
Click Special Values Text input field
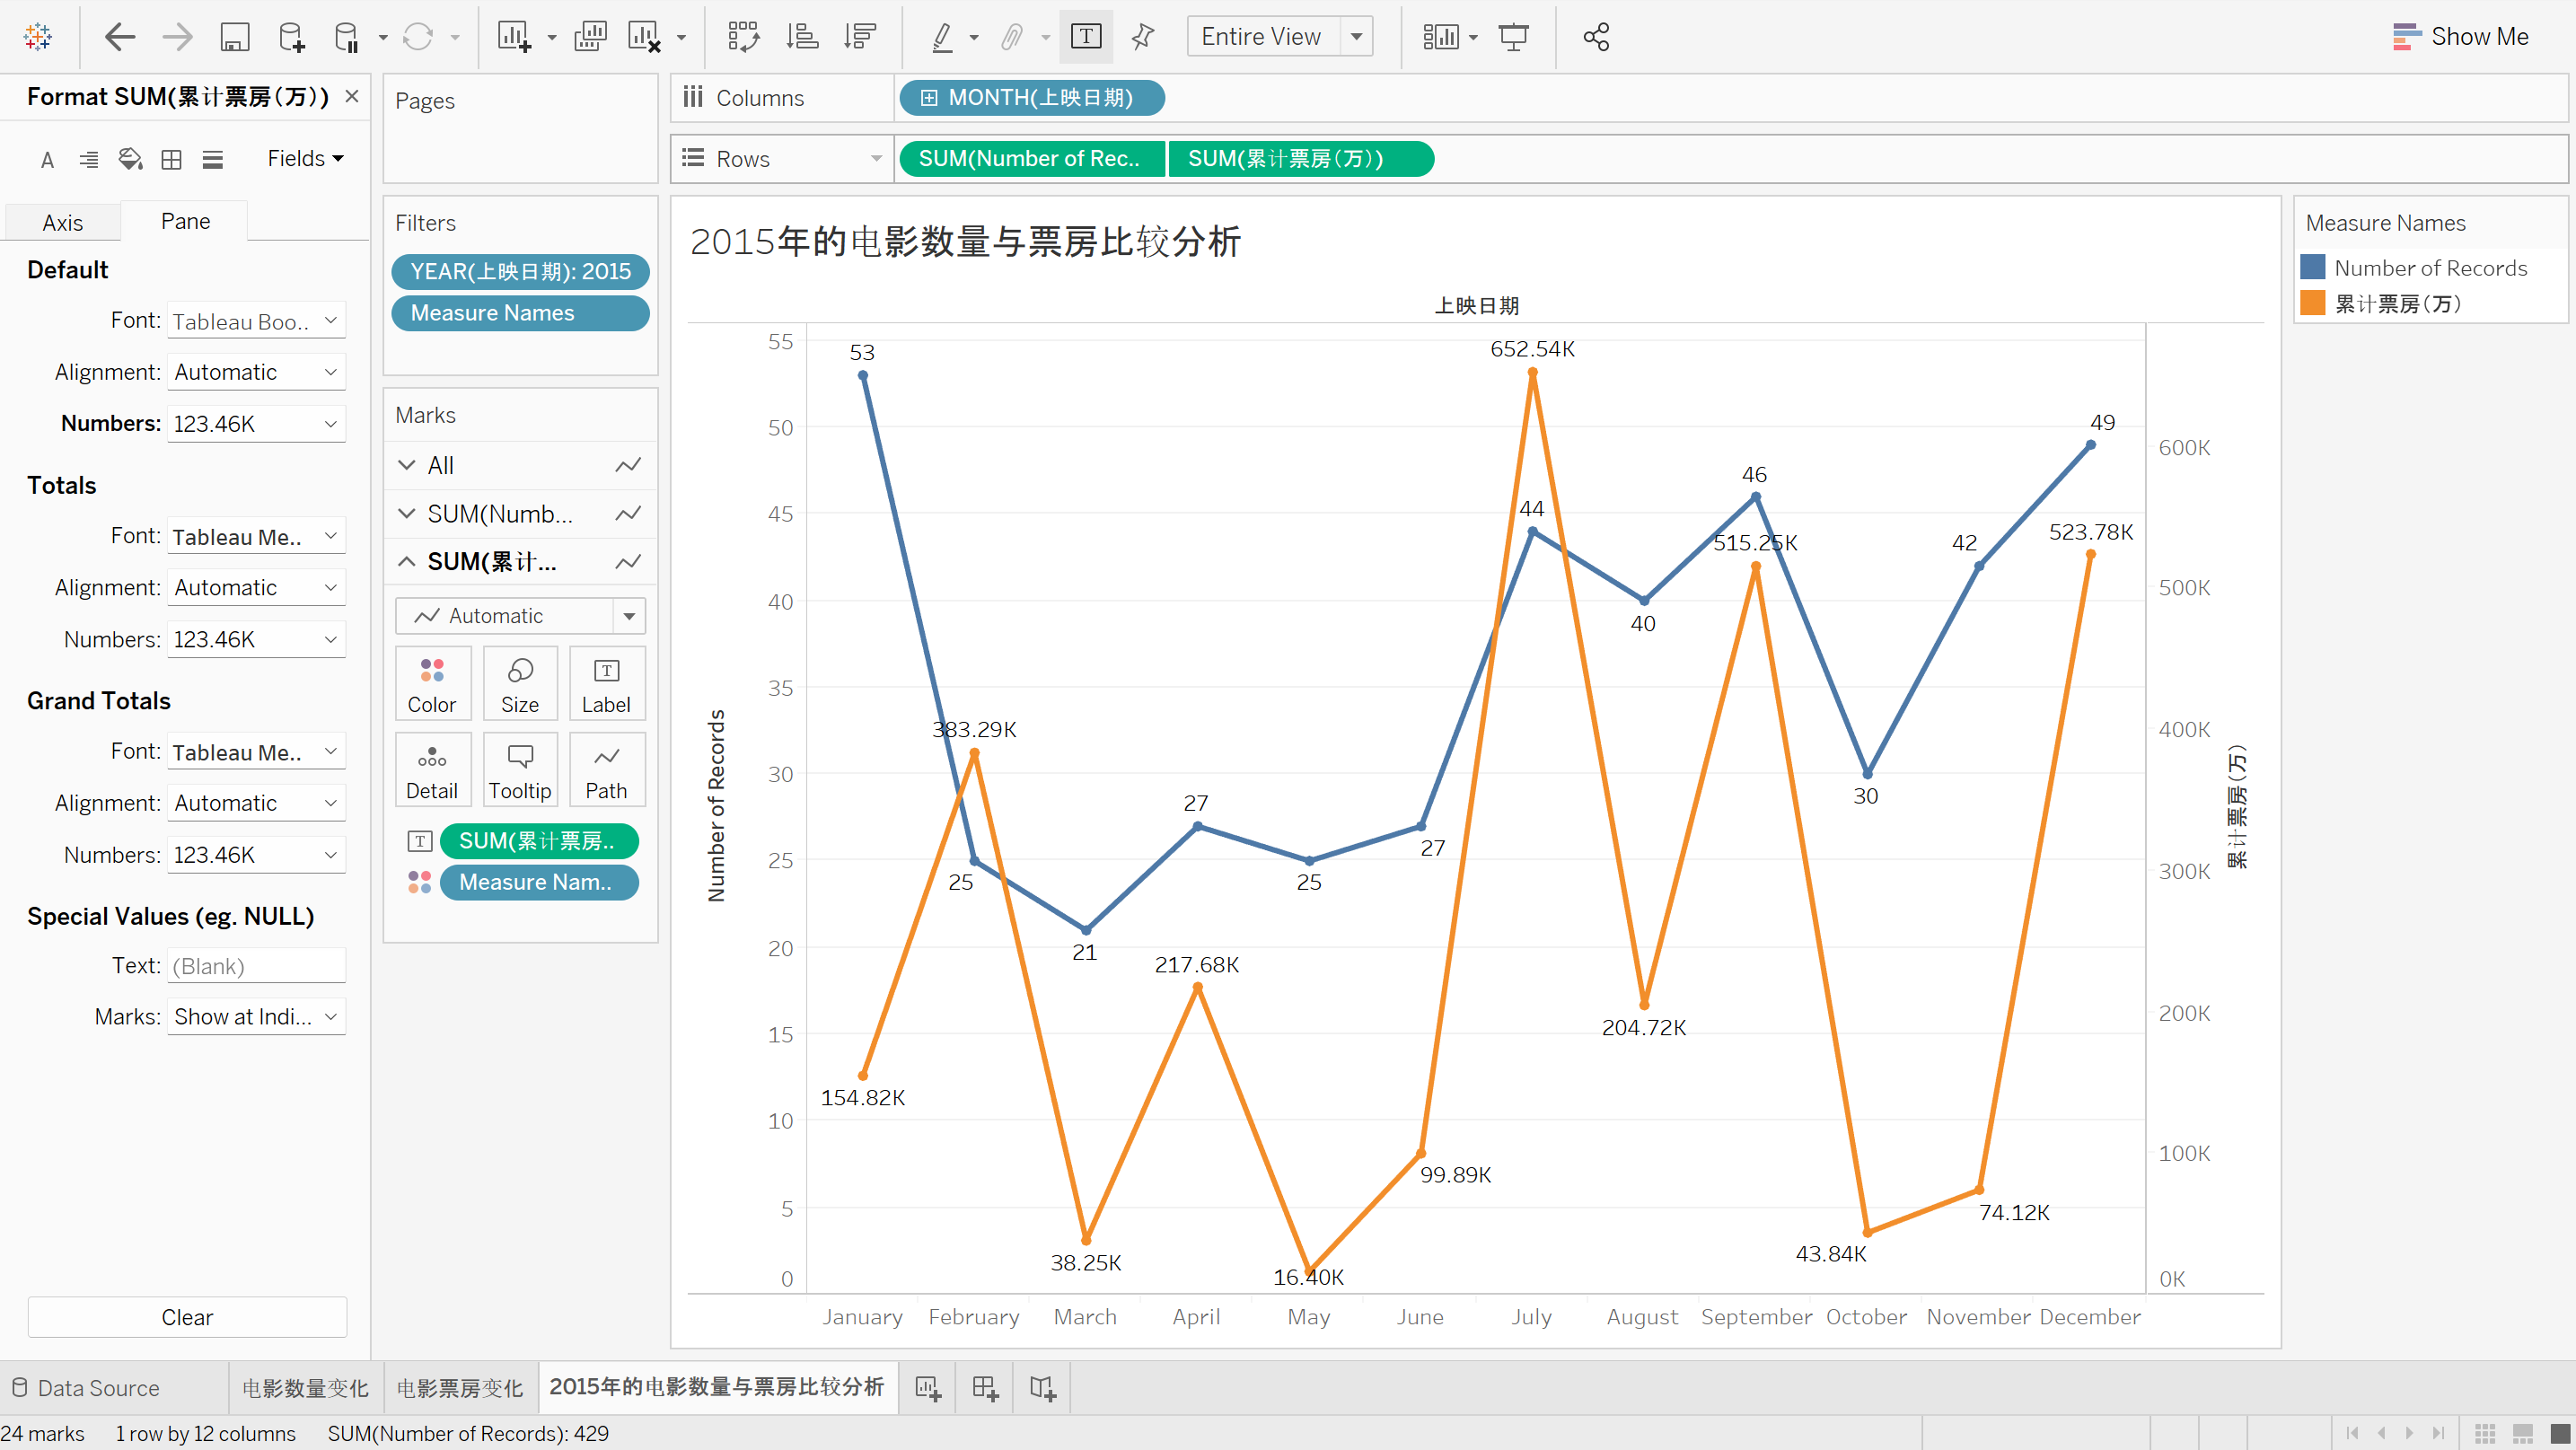(256, 966)
